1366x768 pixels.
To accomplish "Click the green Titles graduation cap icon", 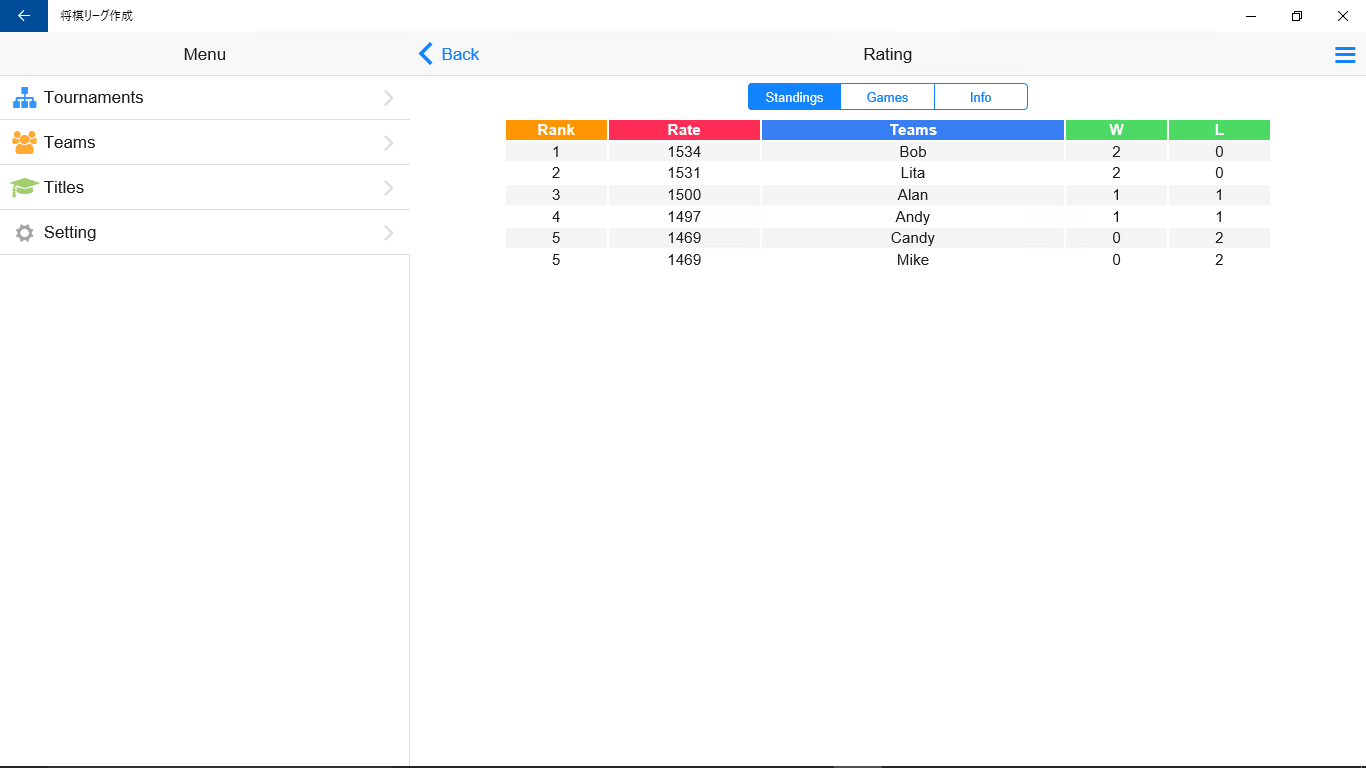I will pos(24,188).
